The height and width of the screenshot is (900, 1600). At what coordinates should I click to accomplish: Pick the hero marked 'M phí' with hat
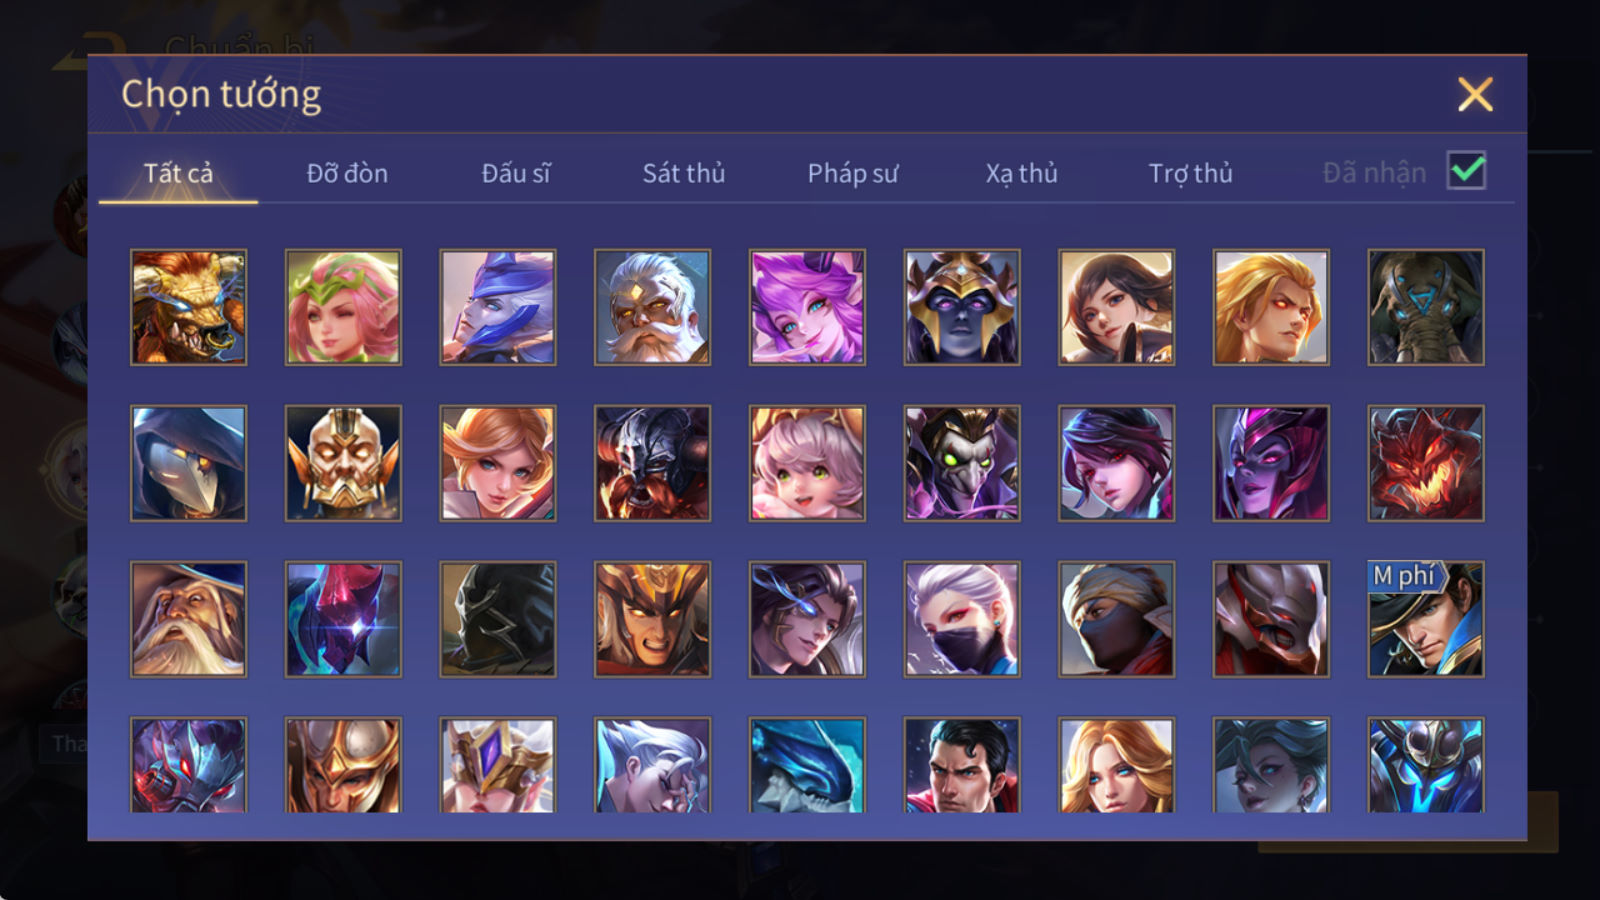[x=1426, y=619]
